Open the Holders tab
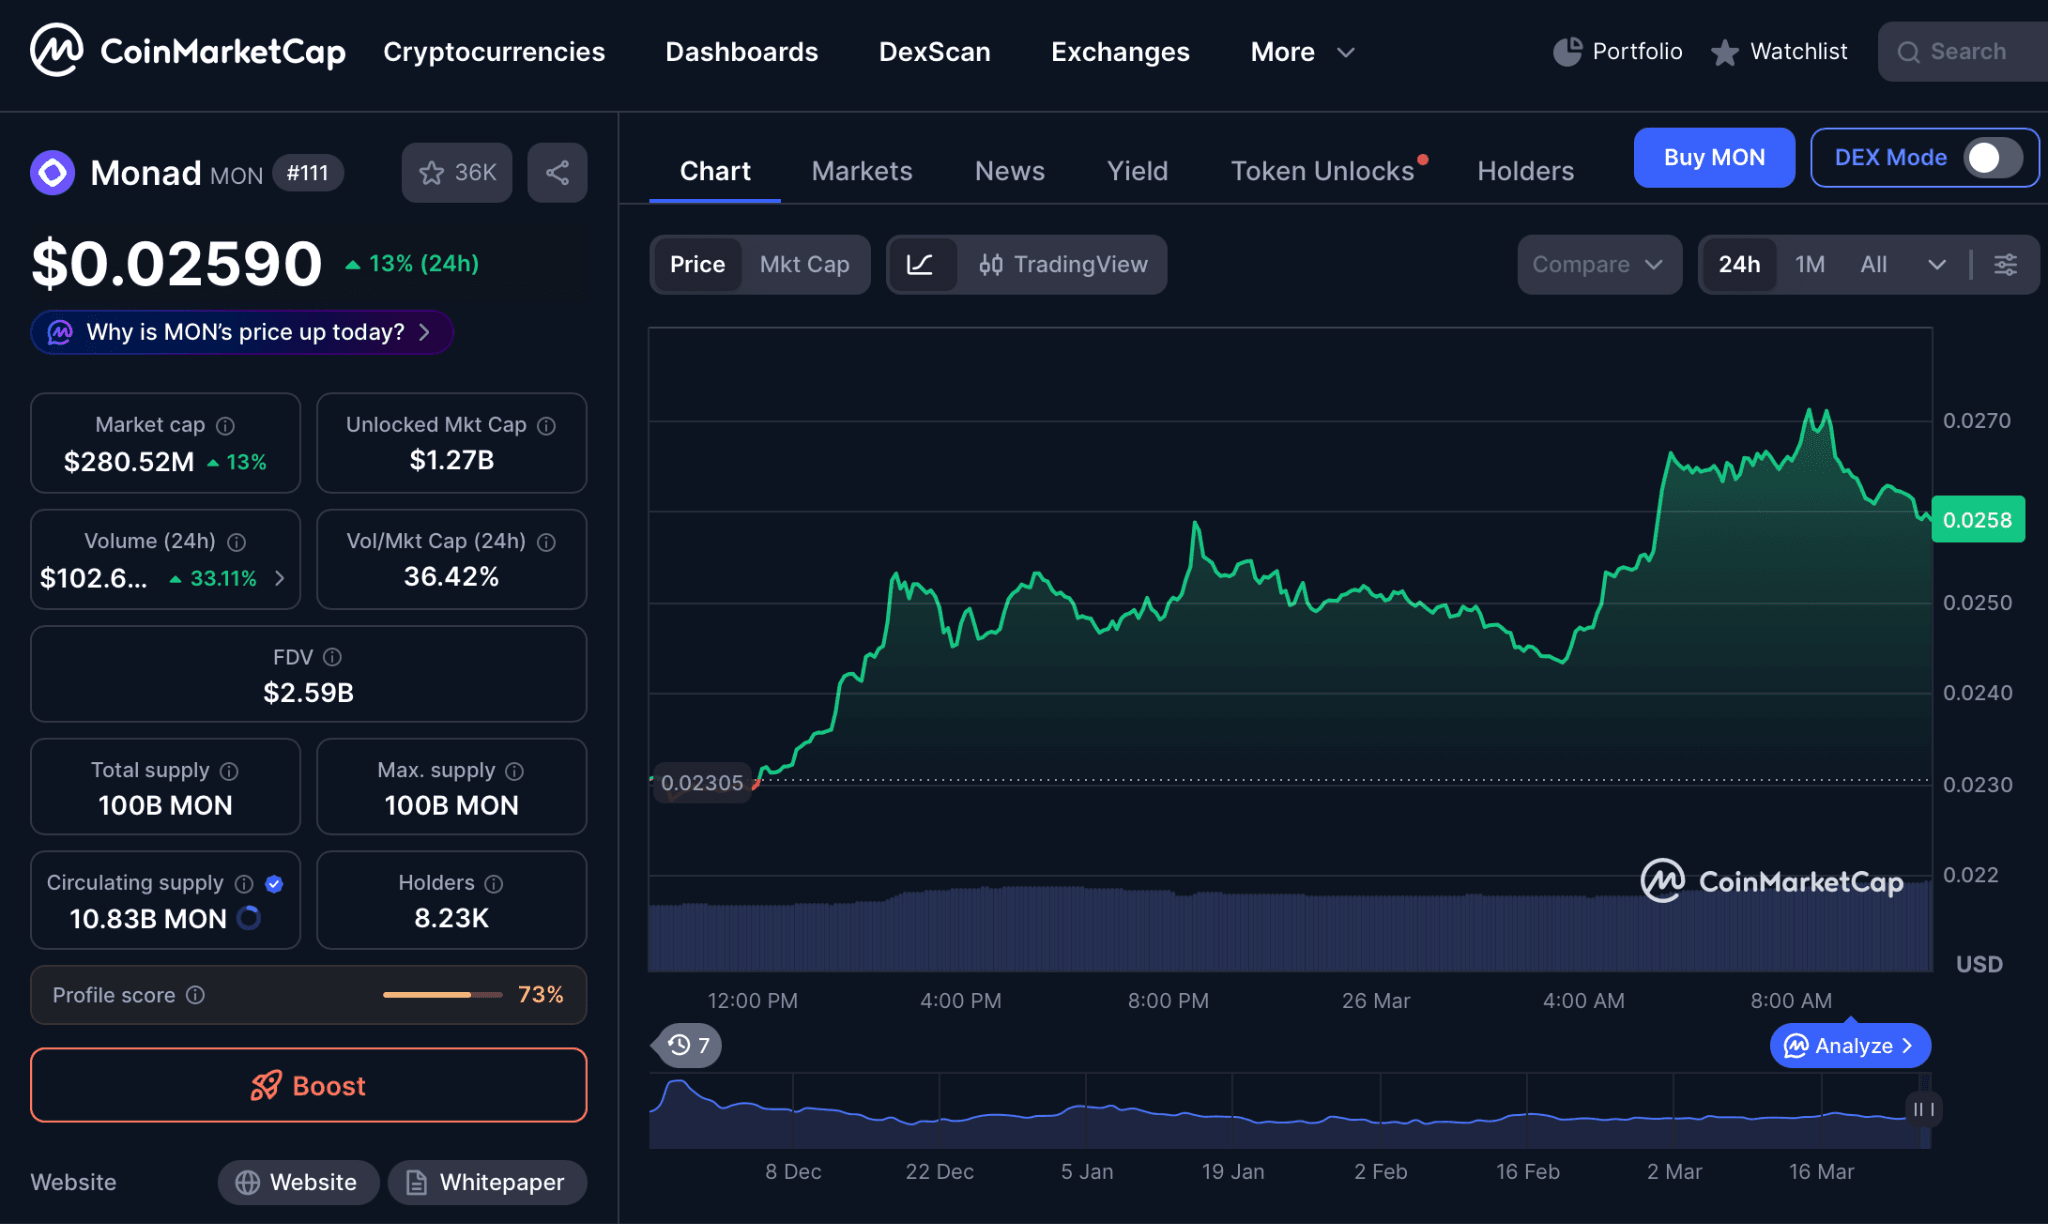 tap(1524, 170)
